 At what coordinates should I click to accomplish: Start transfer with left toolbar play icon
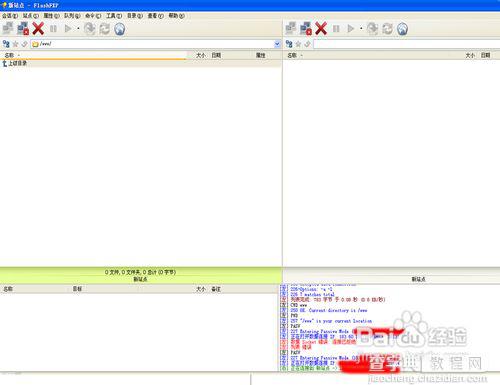pos(68,29)
